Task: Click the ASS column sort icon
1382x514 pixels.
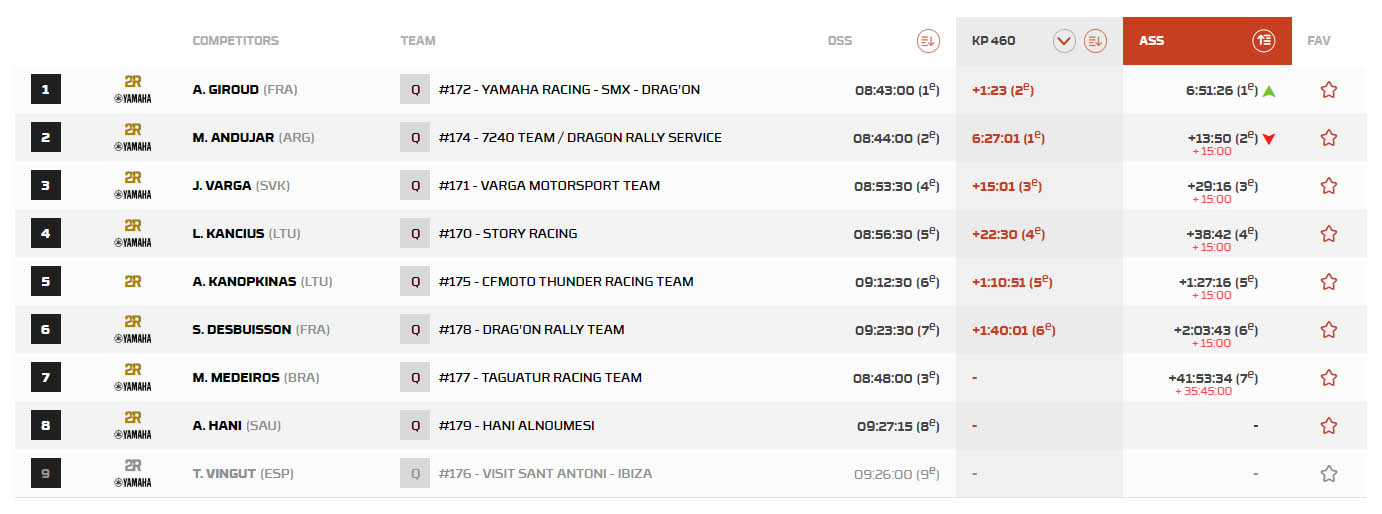Action: pyautogui.click(x=1264, y=41)
